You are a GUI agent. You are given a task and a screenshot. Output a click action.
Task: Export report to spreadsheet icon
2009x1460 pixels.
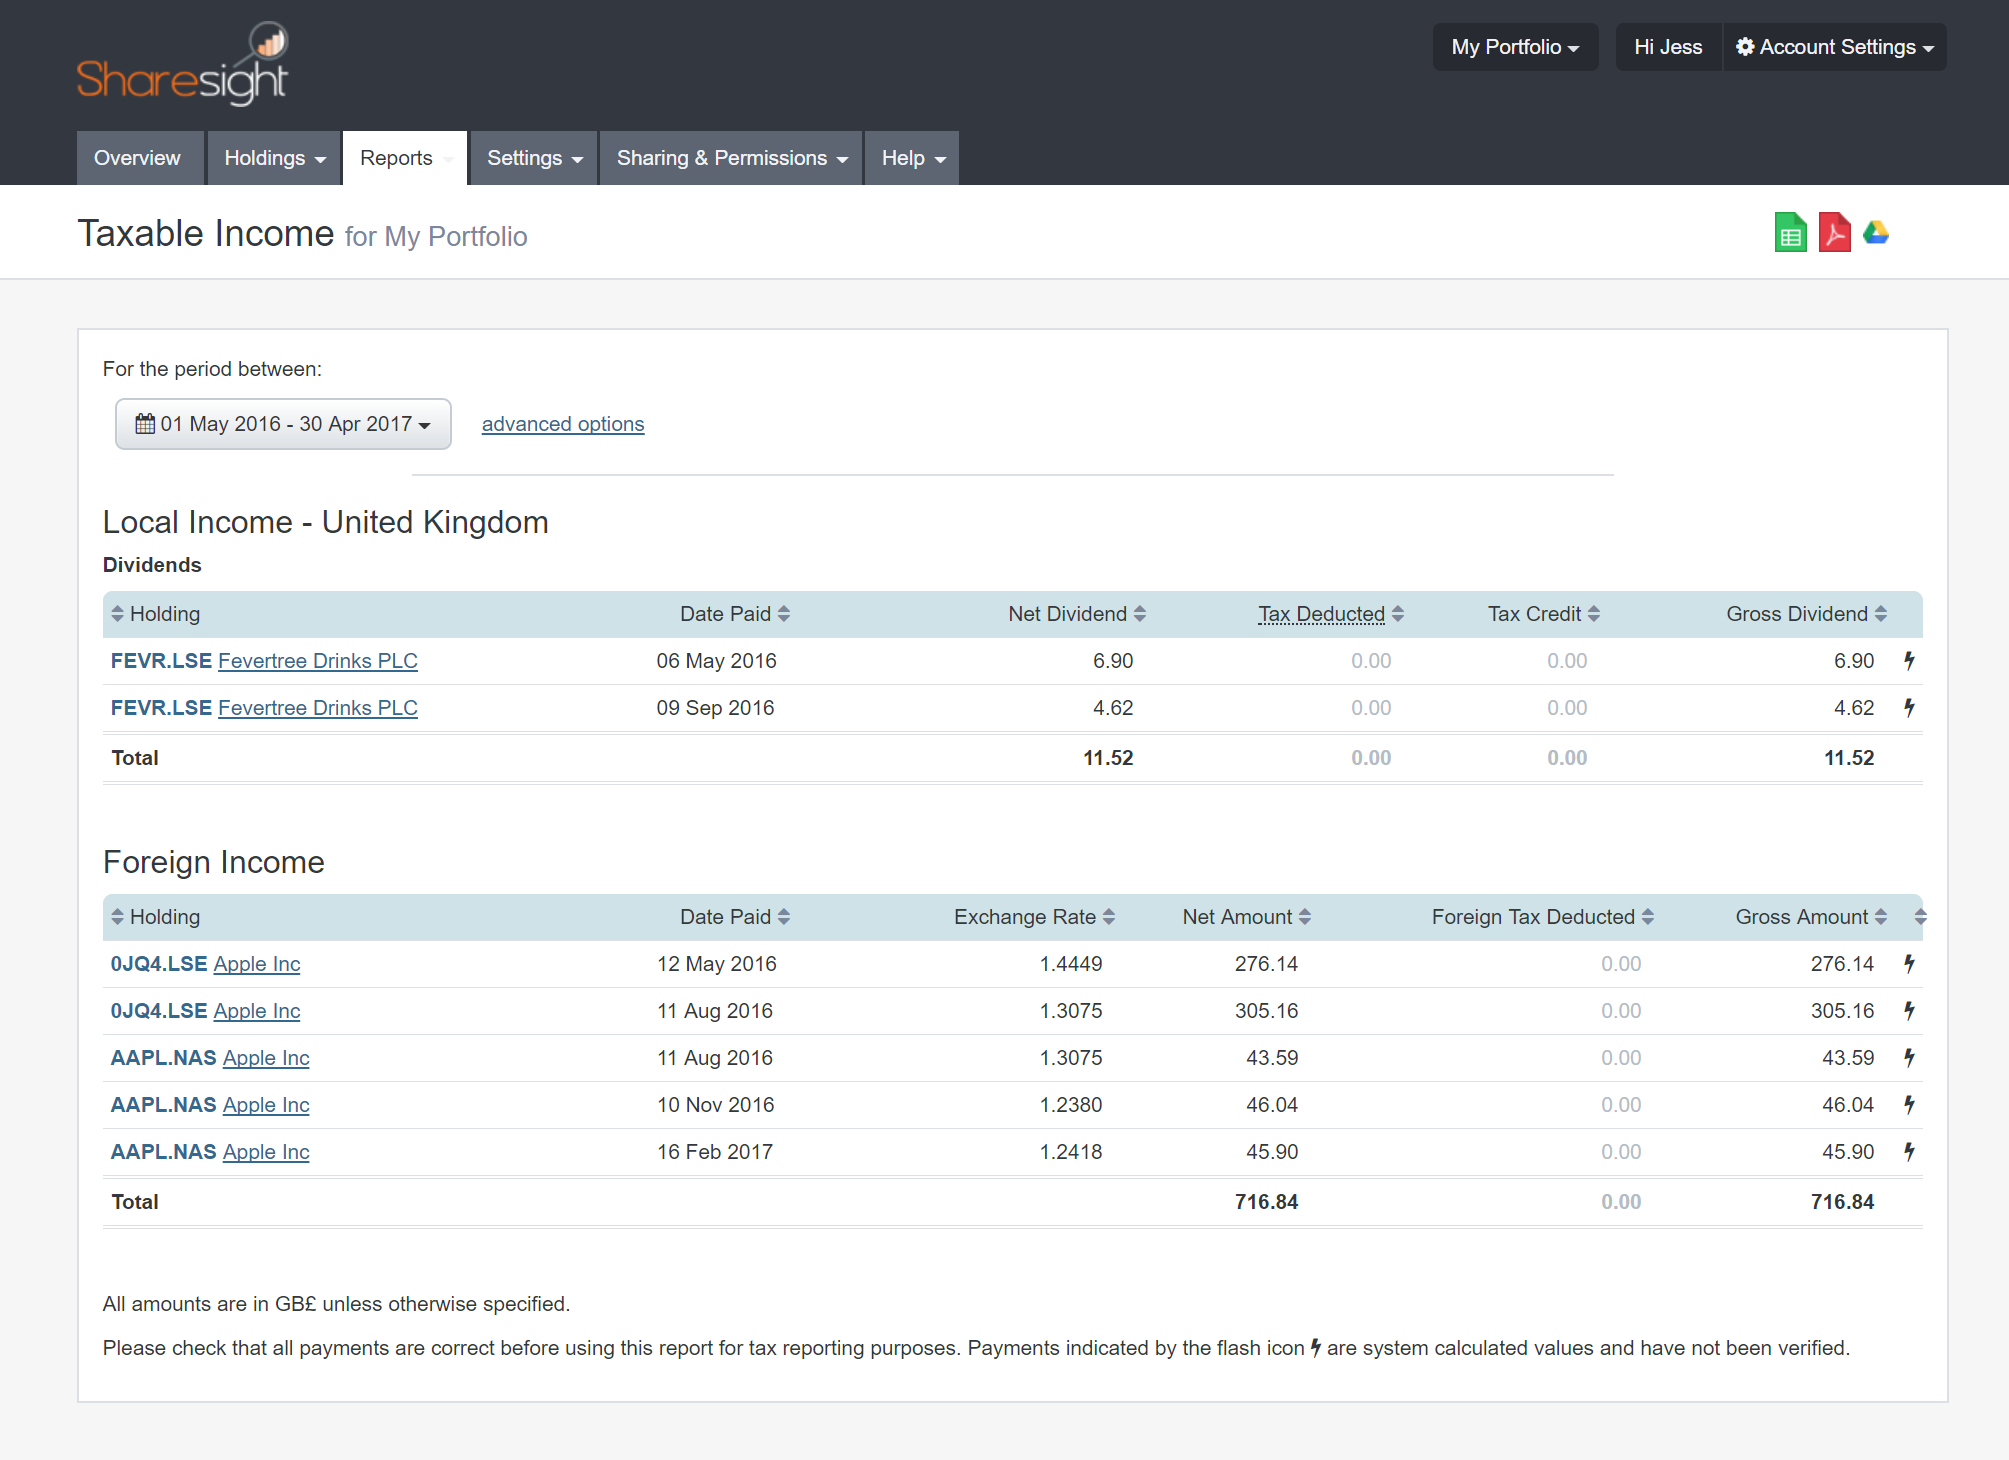(1790, 233)
